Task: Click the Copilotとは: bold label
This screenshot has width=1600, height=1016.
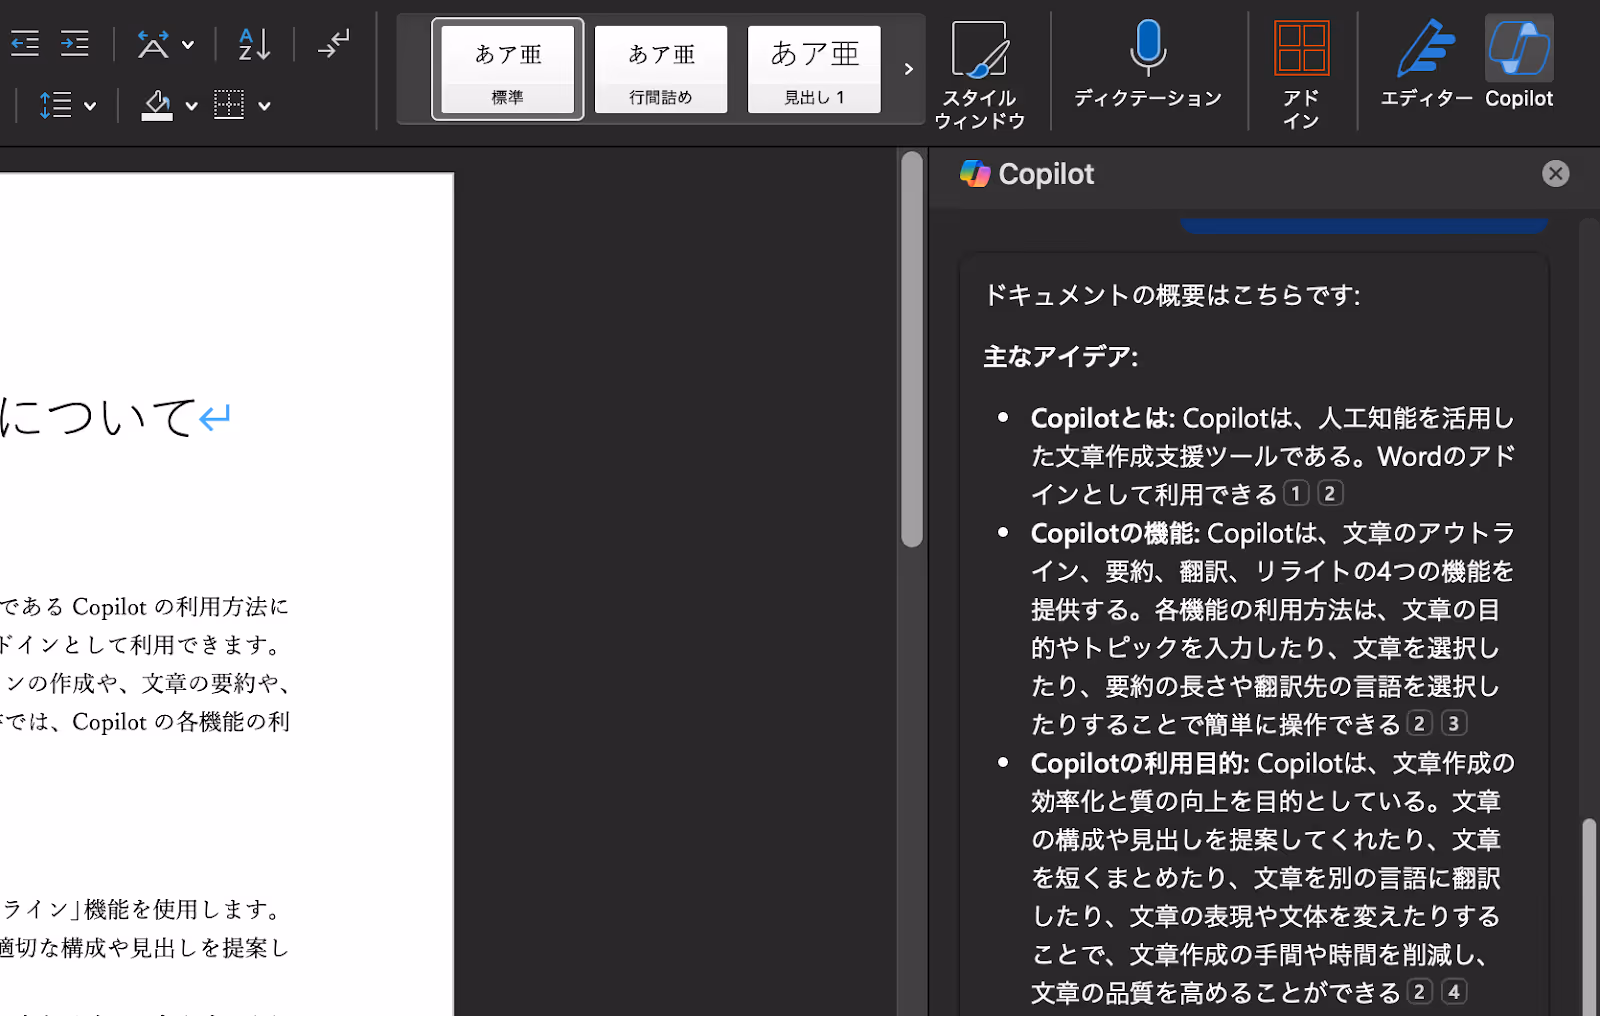Action: [x=1103, y=418]
